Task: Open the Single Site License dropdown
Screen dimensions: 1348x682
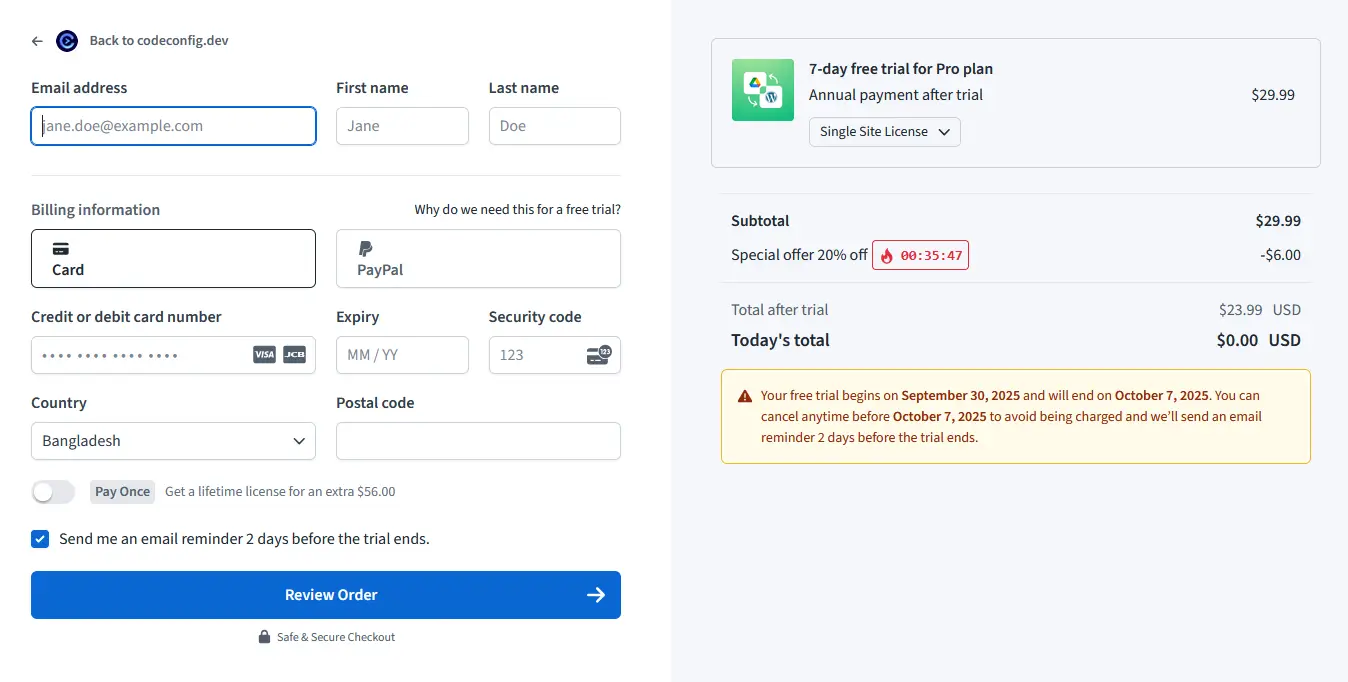Action: click(x=884, y=132)
